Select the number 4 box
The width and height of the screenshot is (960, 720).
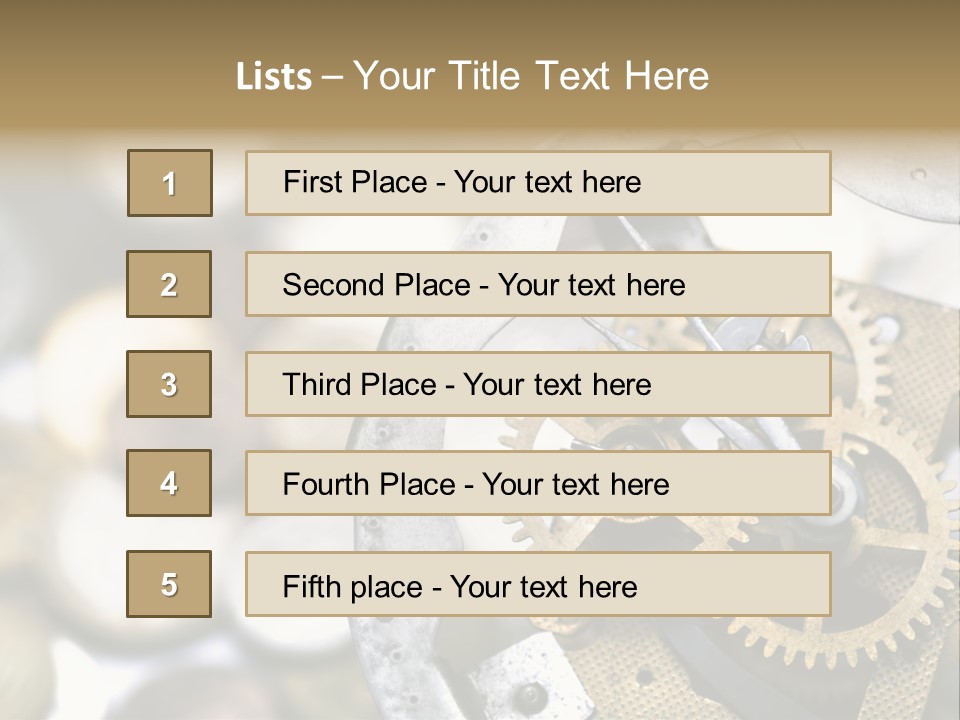click(x=169, y=483)
